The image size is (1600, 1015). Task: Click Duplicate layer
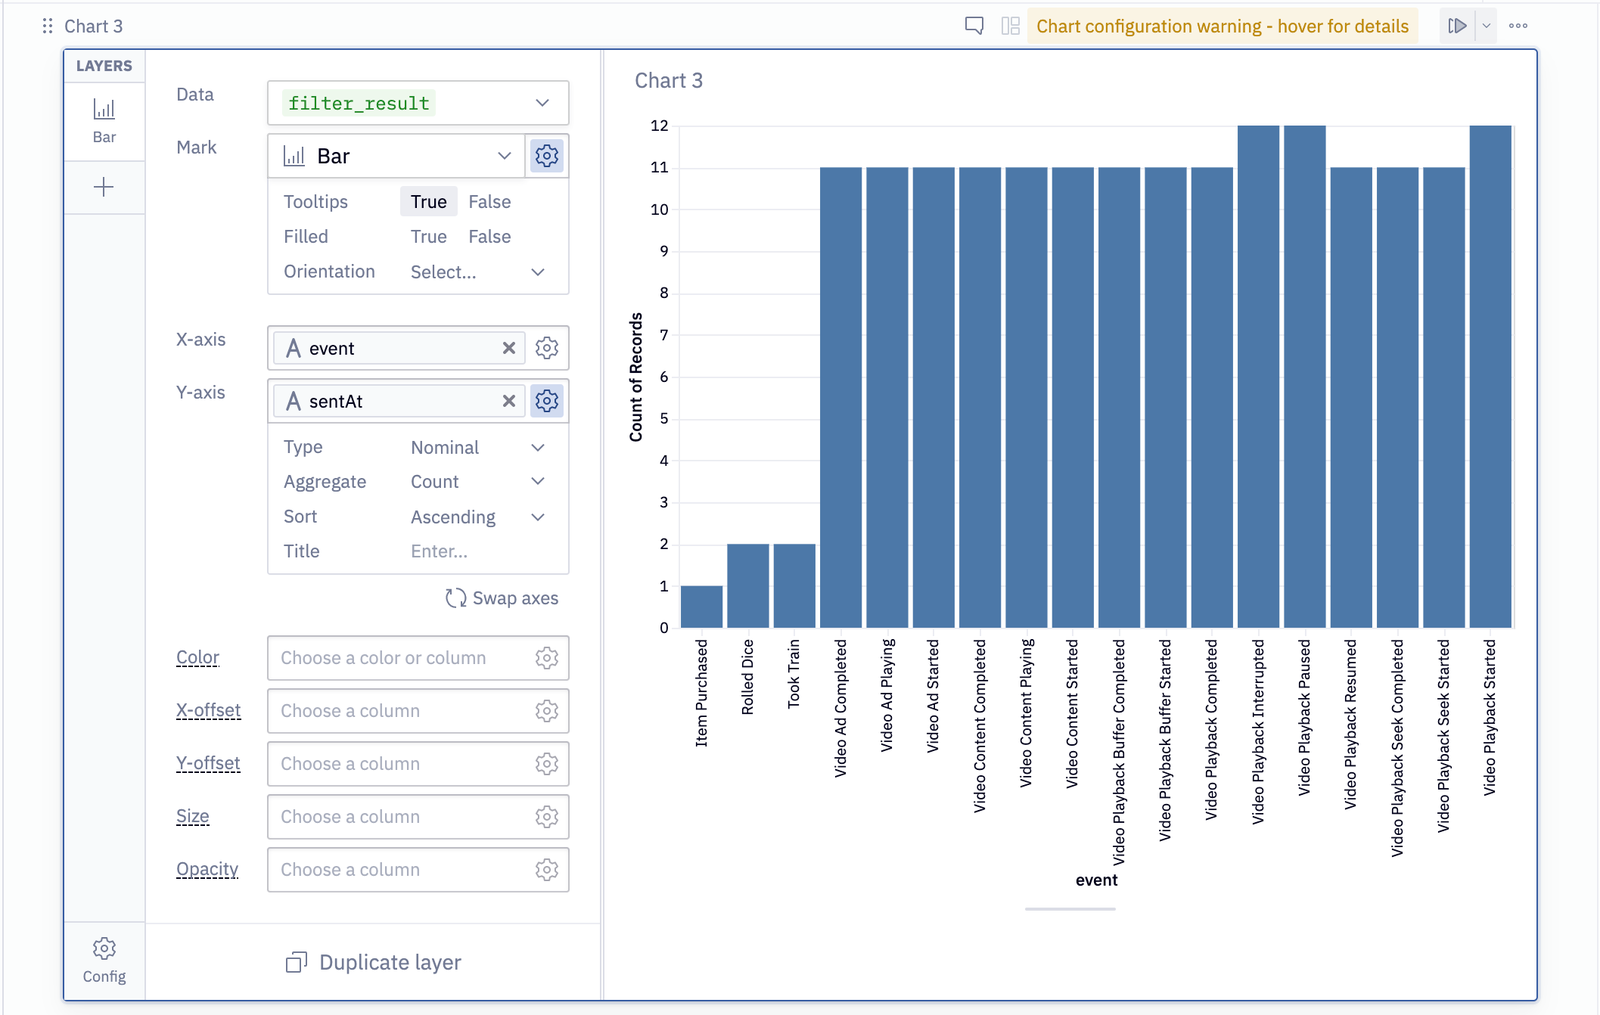[x=372, y=962]
